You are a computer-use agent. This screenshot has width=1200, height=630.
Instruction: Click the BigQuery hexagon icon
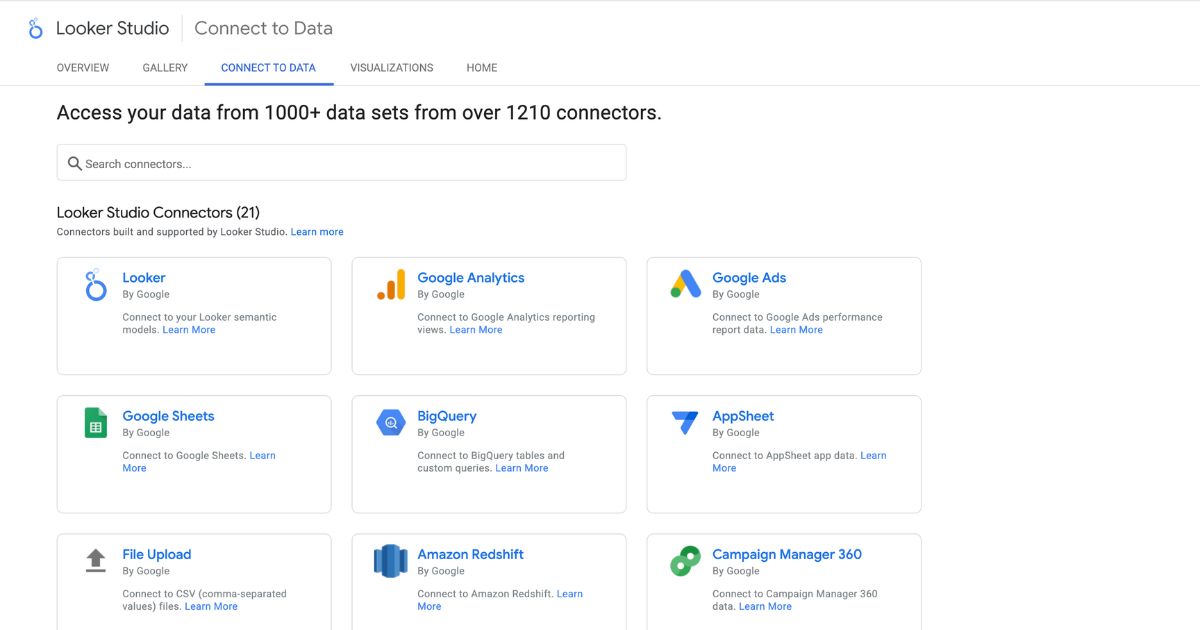coord(391,423)
